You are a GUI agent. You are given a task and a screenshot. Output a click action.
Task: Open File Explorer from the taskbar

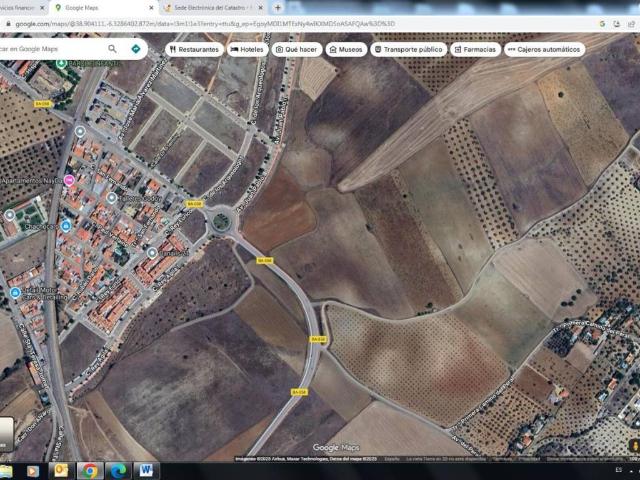[x=6, y=471]
